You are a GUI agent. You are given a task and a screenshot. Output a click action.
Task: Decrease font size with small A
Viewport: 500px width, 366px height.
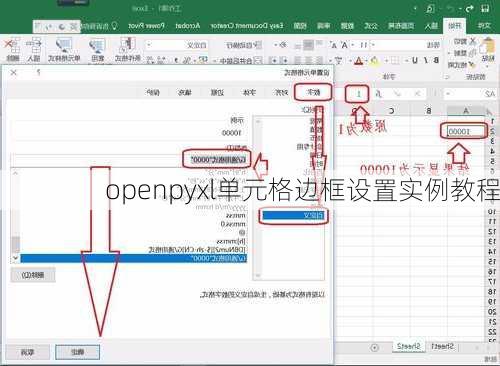334,45
